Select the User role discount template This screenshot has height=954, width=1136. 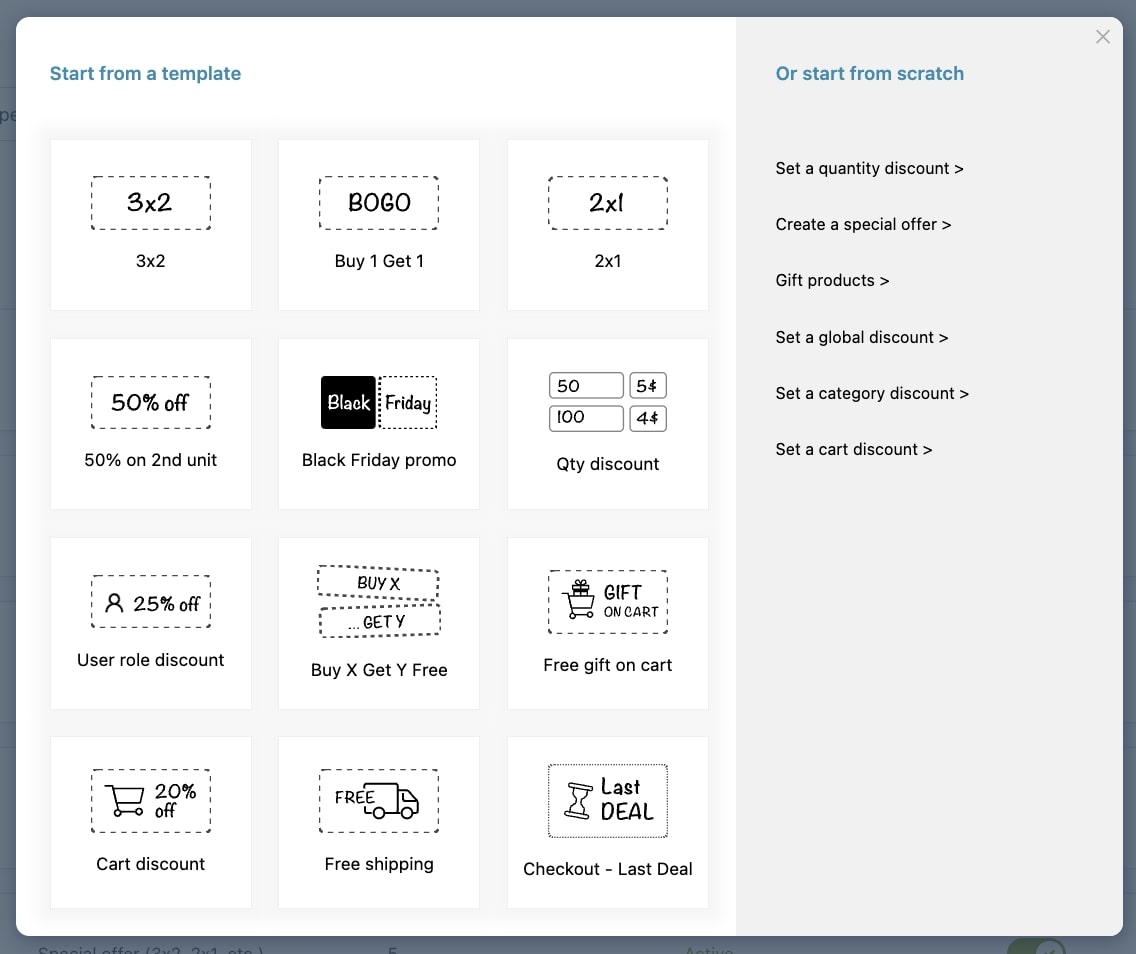click(150, 622)
